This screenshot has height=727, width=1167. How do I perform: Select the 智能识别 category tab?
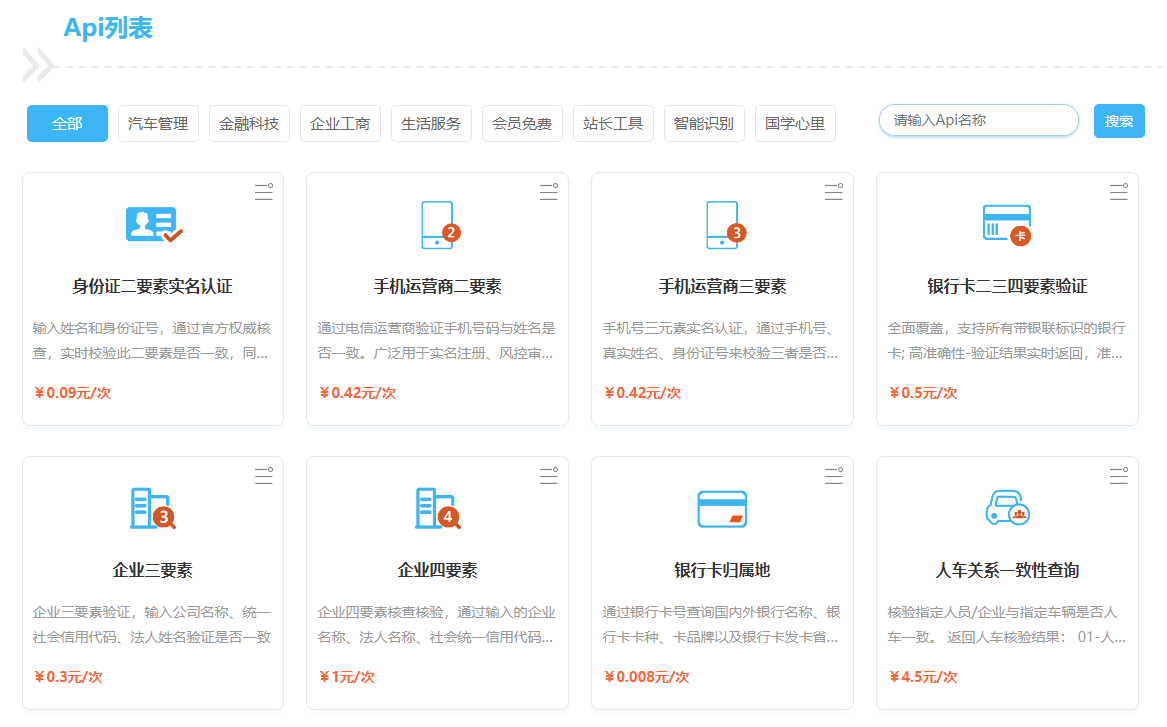coord(704,124)
